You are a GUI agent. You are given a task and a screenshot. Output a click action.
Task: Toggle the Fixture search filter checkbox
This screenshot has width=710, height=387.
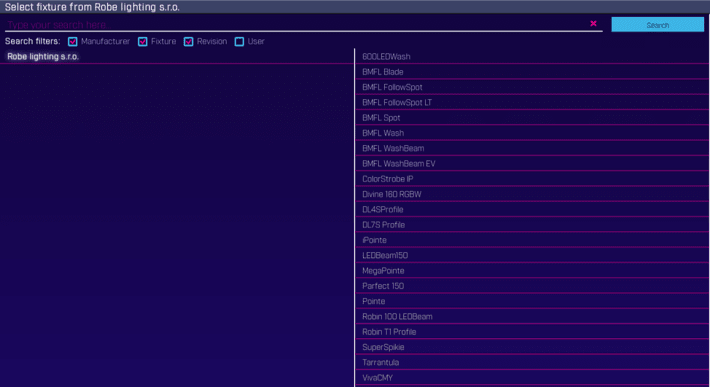(143, 42)
